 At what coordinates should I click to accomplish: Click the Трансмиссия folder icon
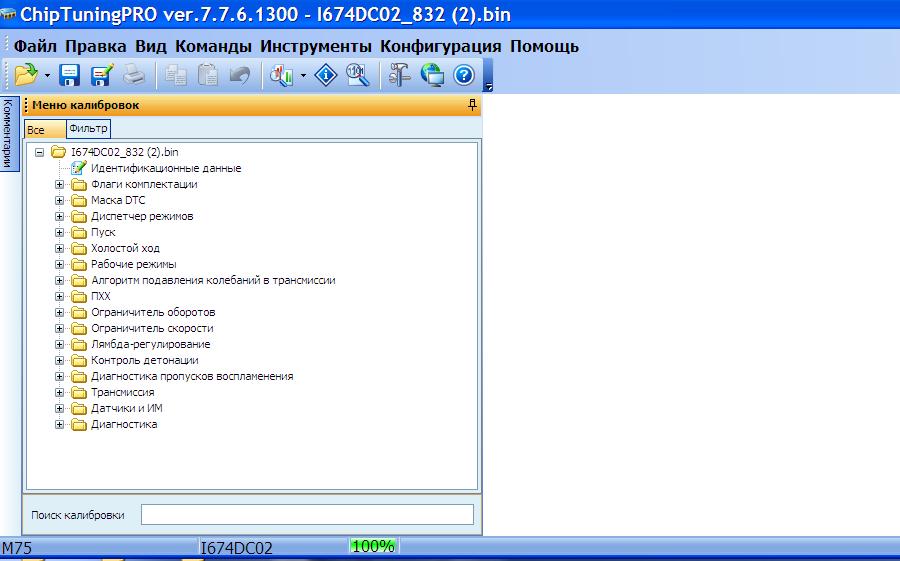79,393
